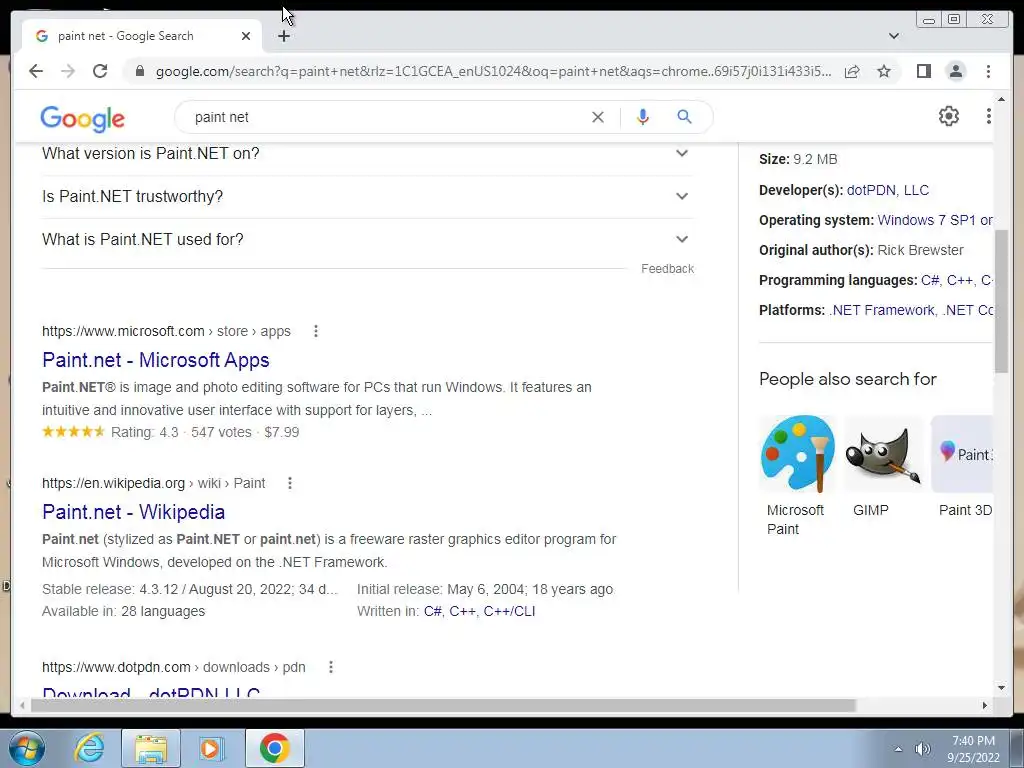The height and width of the screenshot is (768, 1024).
Task: Click the C++/CLI link under Written in
Action: point(509,611)
